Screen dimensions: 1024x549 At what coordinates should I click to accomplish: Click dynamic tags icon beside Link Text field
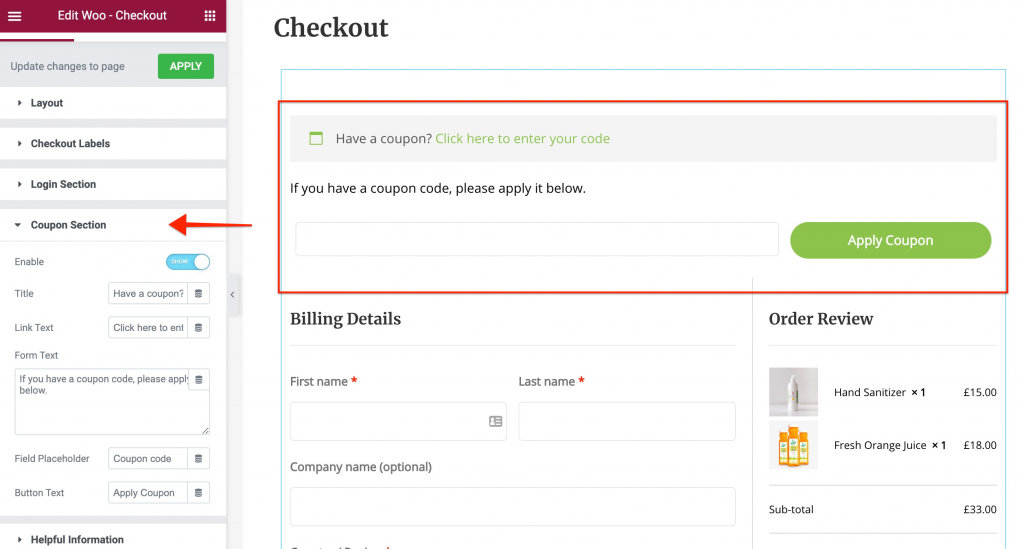click(x=199, y=328)
